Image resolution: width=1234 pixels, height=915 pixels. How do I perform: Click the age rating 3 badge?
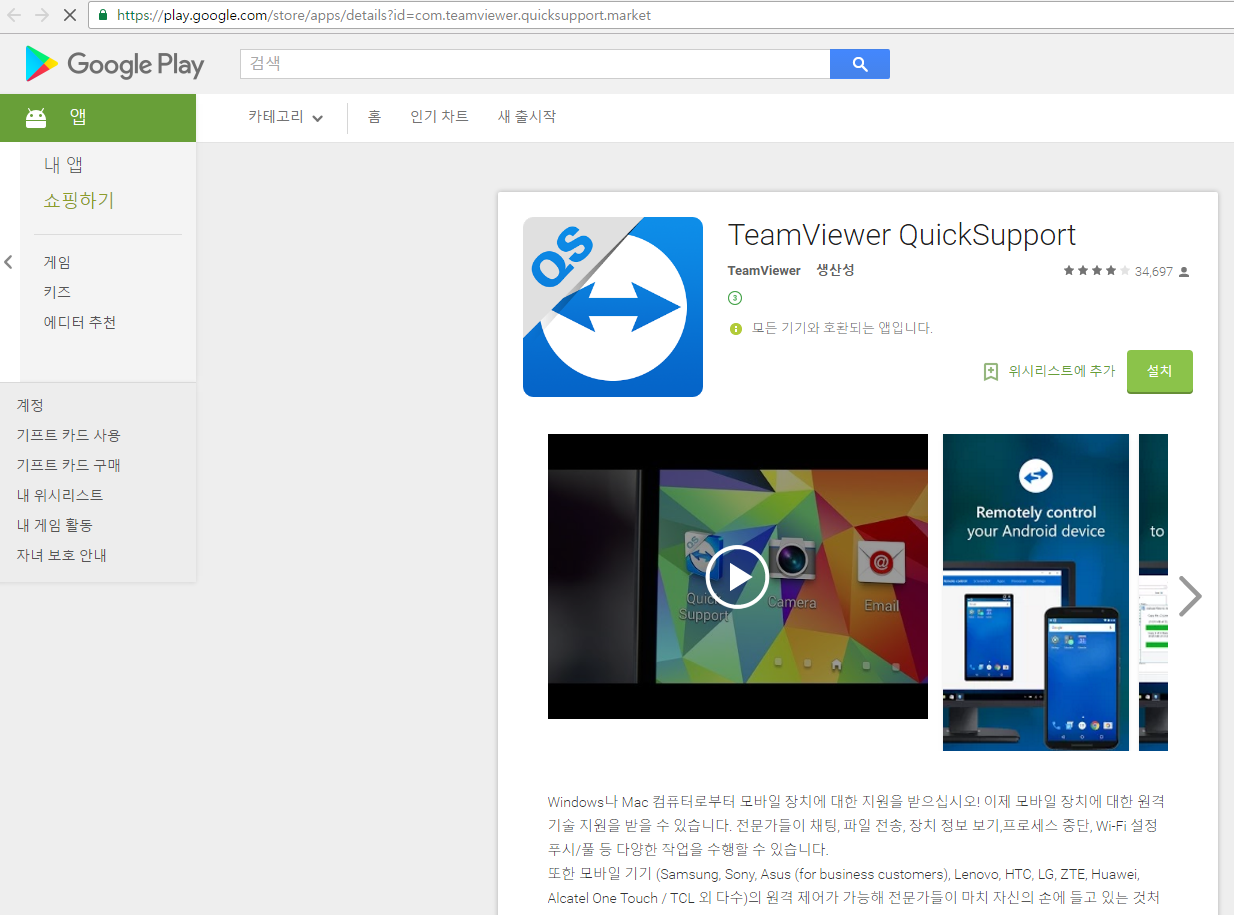coord(735,298)
